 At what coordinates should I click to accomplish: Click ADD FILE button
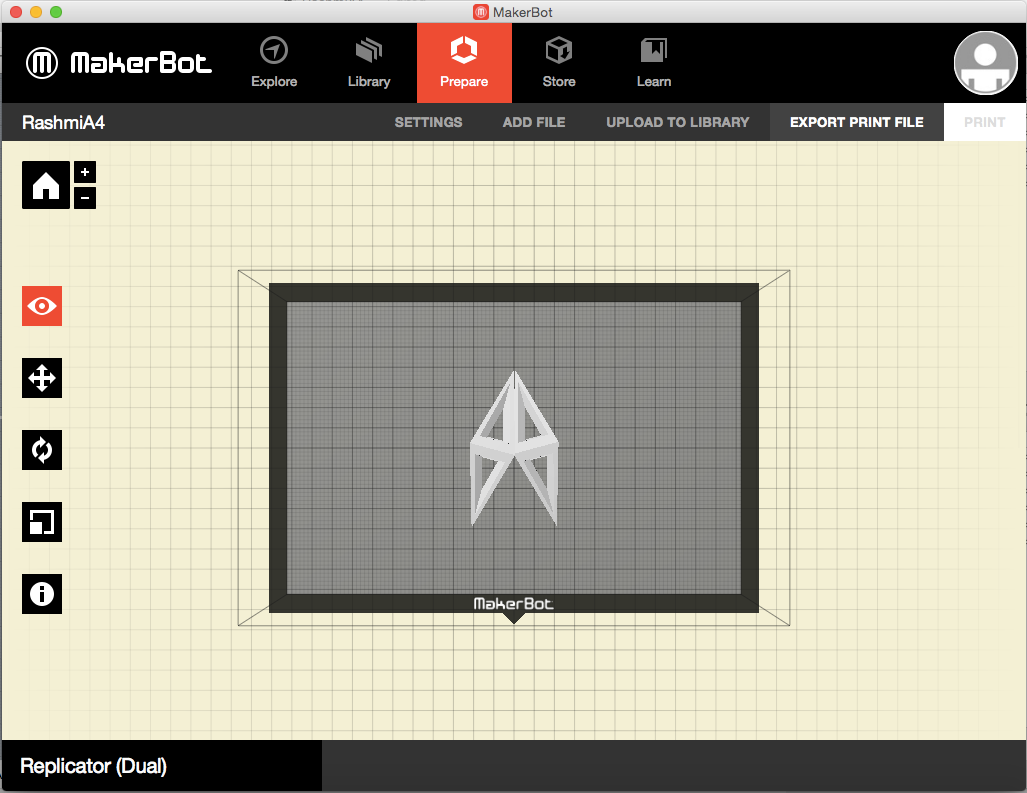point(534,122)
